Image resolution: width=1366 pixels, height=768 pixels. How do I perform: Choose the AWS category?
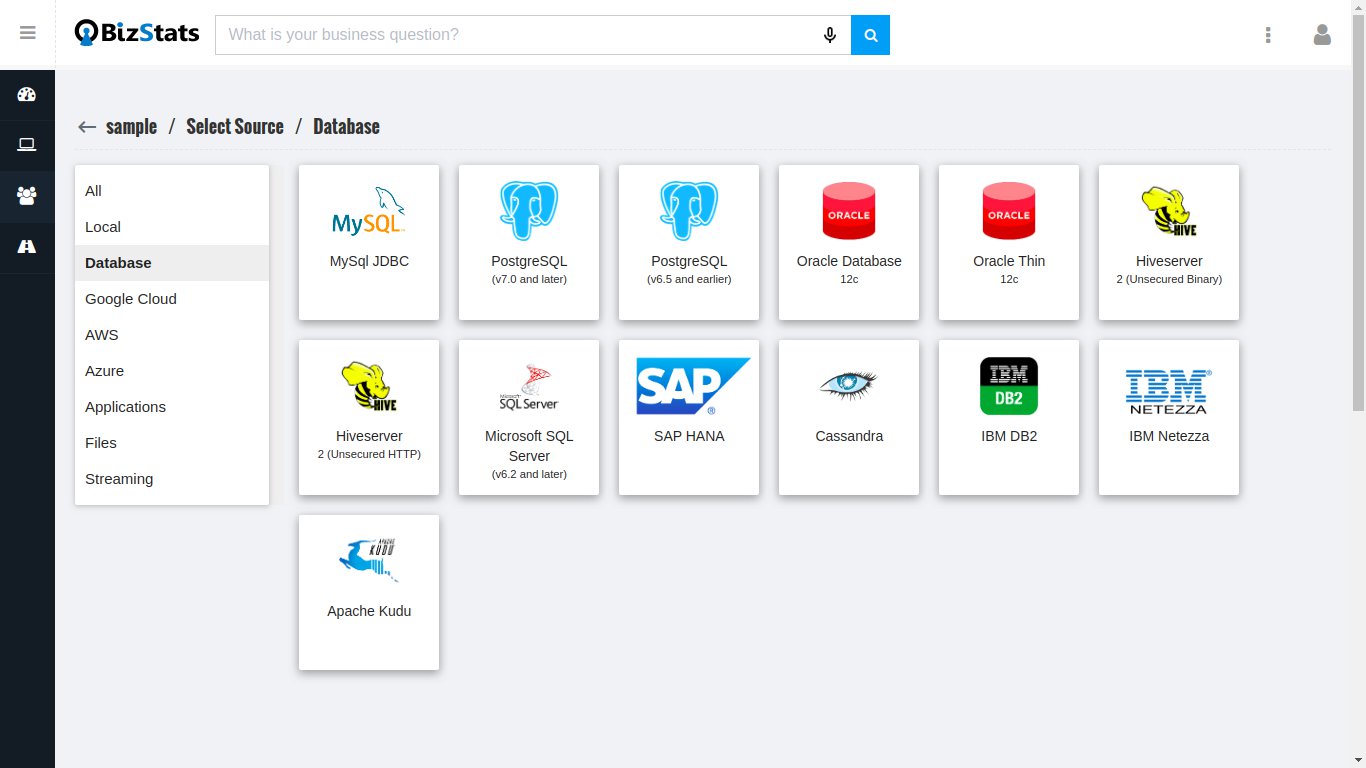coord(172,335)
